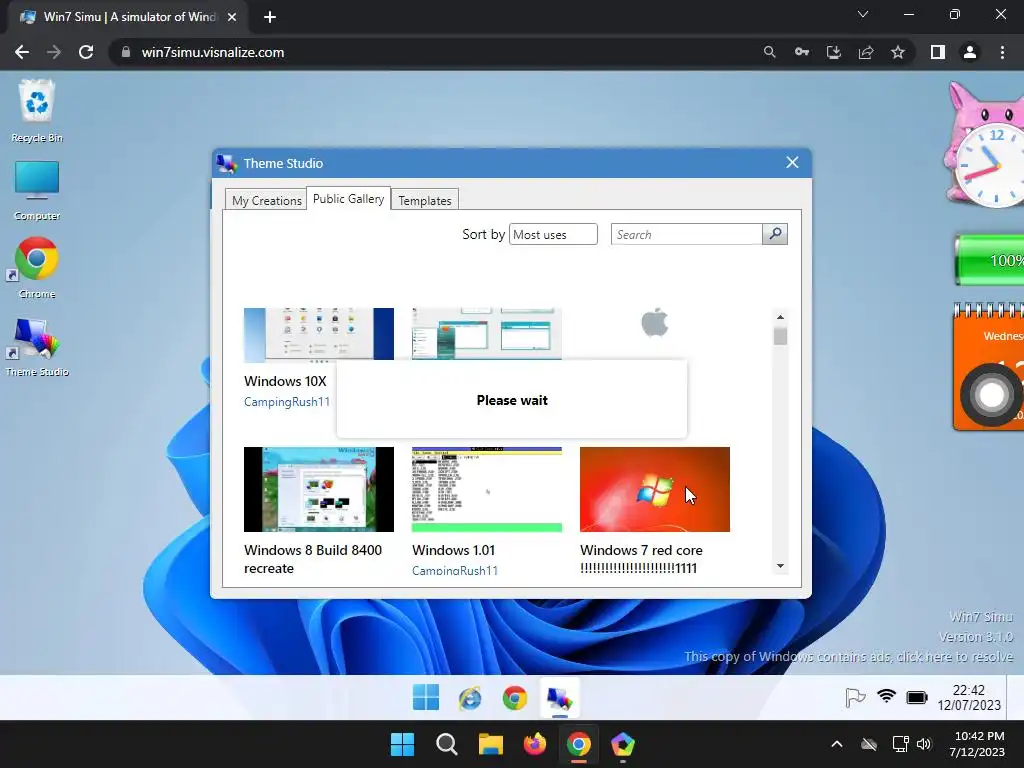Select the teal windows theme thumbnail
Viewport: 1024px width, 768px height.
(487, 334)
